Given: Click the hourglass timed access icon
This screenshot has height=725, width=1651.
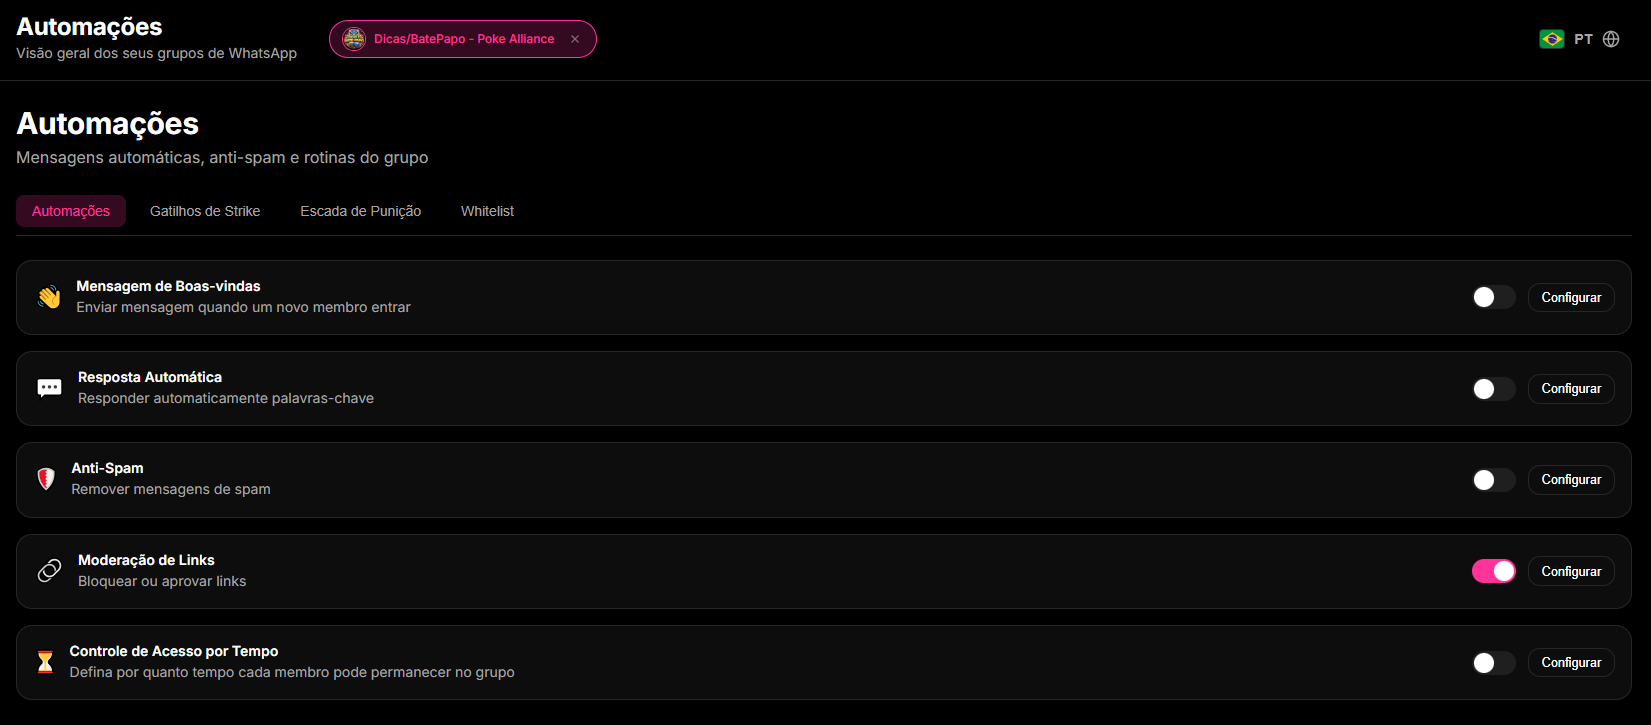Looking at the screenshot, I should pos(45,662).
